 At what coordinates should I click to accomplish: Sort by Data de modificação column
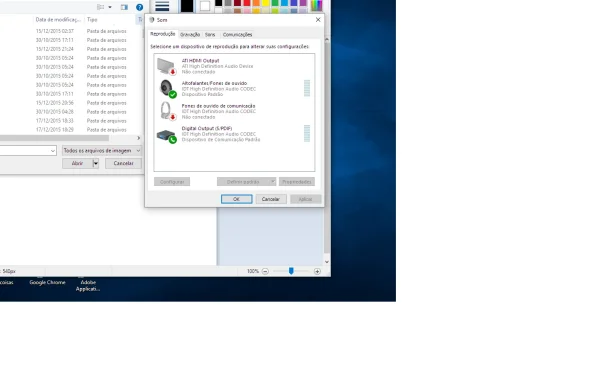(x=58, y=20)
